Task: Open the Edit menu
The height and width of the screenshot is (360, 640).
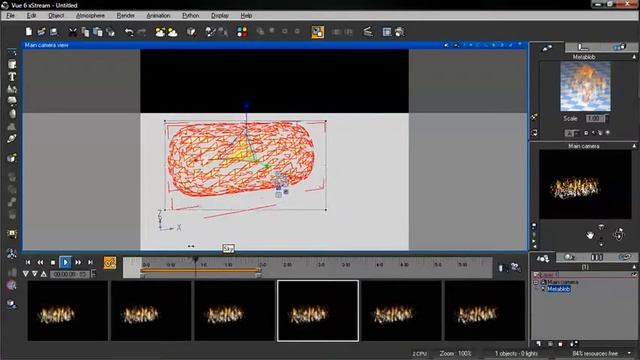Action: pos(31,16)
